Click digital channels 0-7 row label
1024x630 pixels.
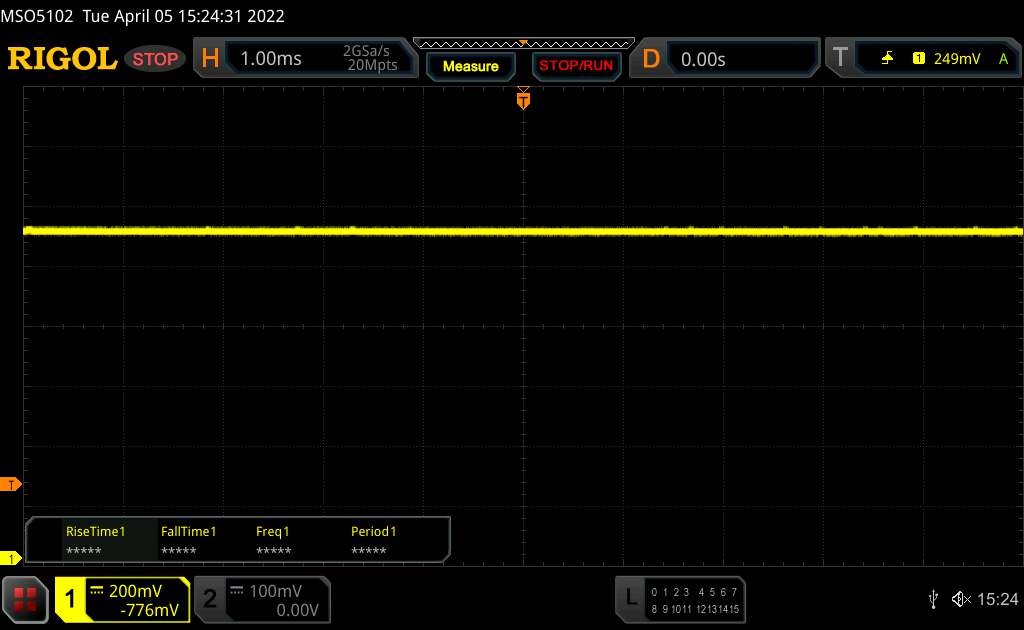coord(694,592)
